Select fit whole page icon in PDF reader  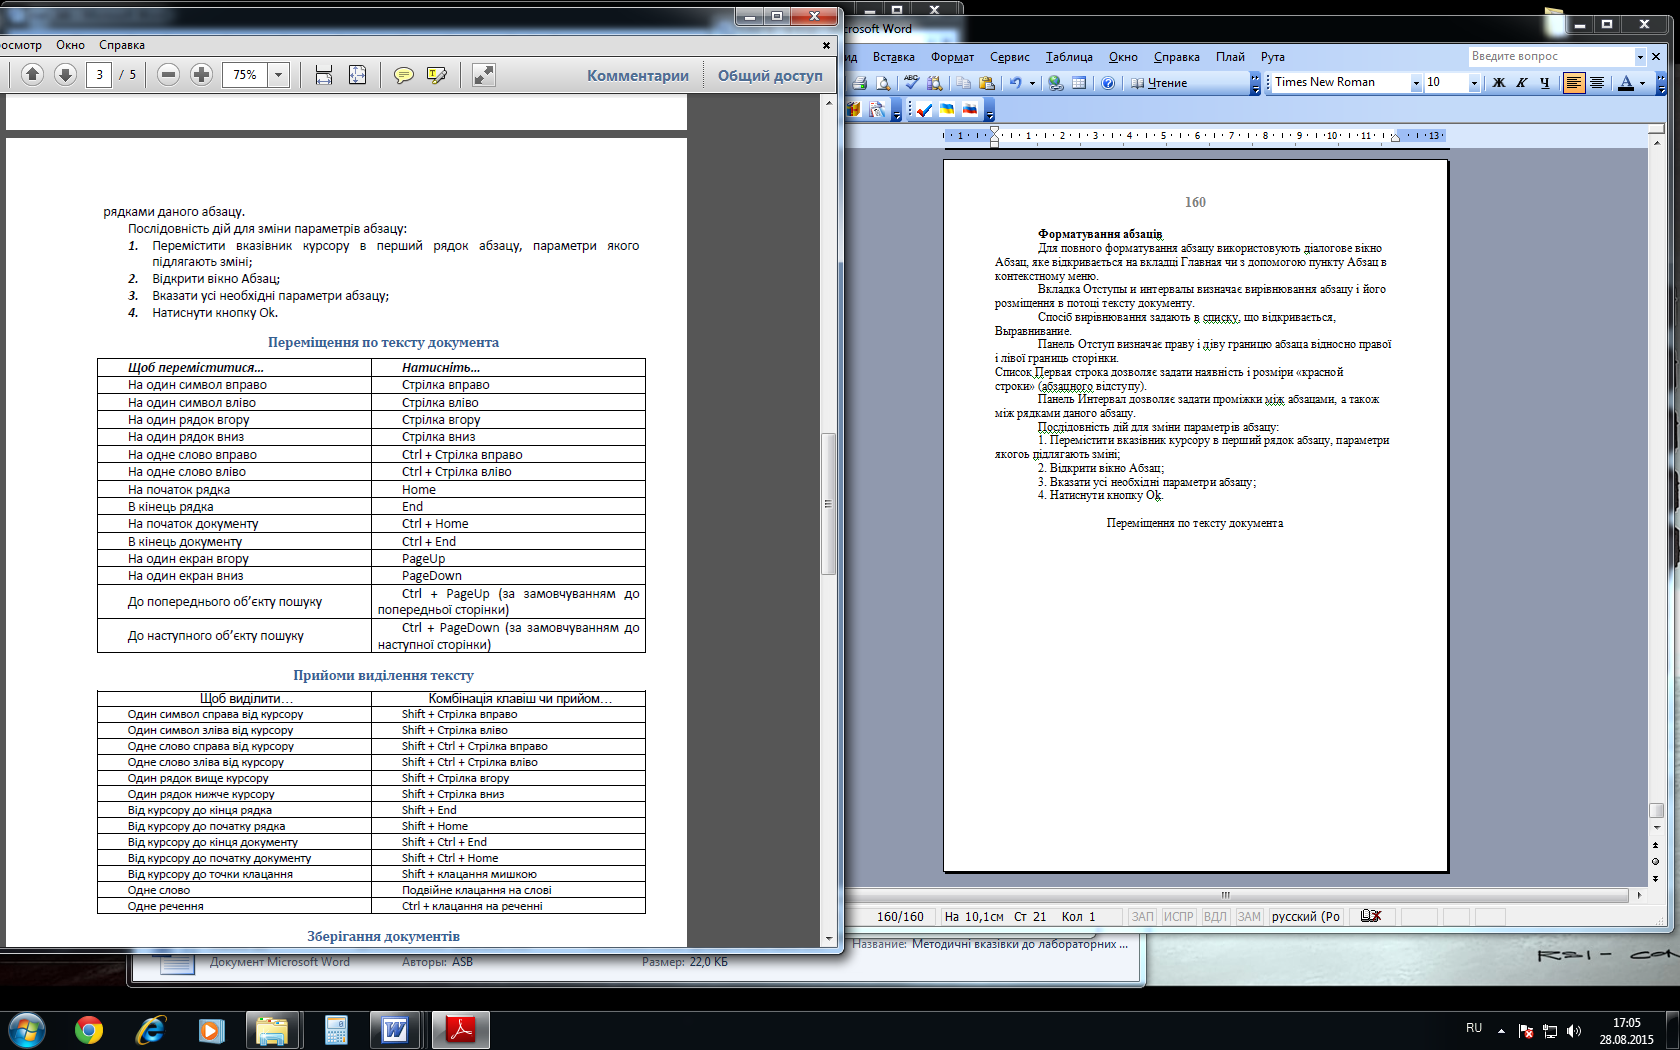[x=357, y=75]
